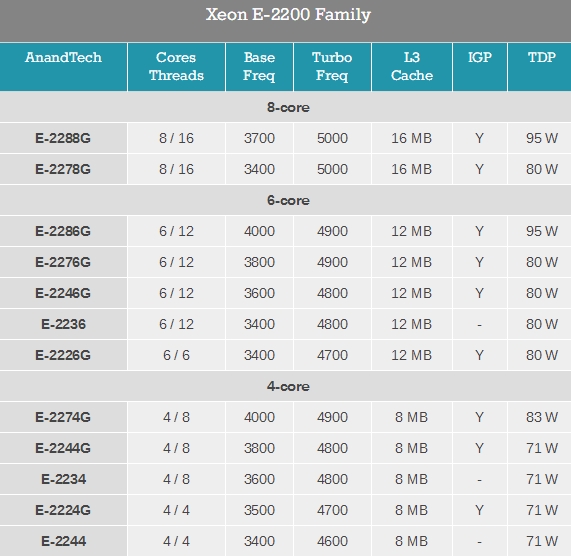Click the E-2278G model name

point(63,169)
